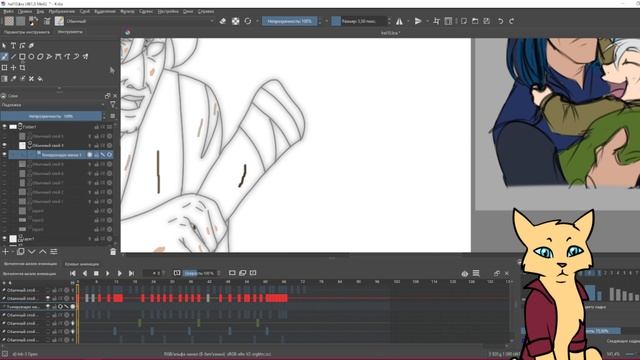Switch to the tool options tab
This screenshot has height=360, width=640.
pos(27,32)
